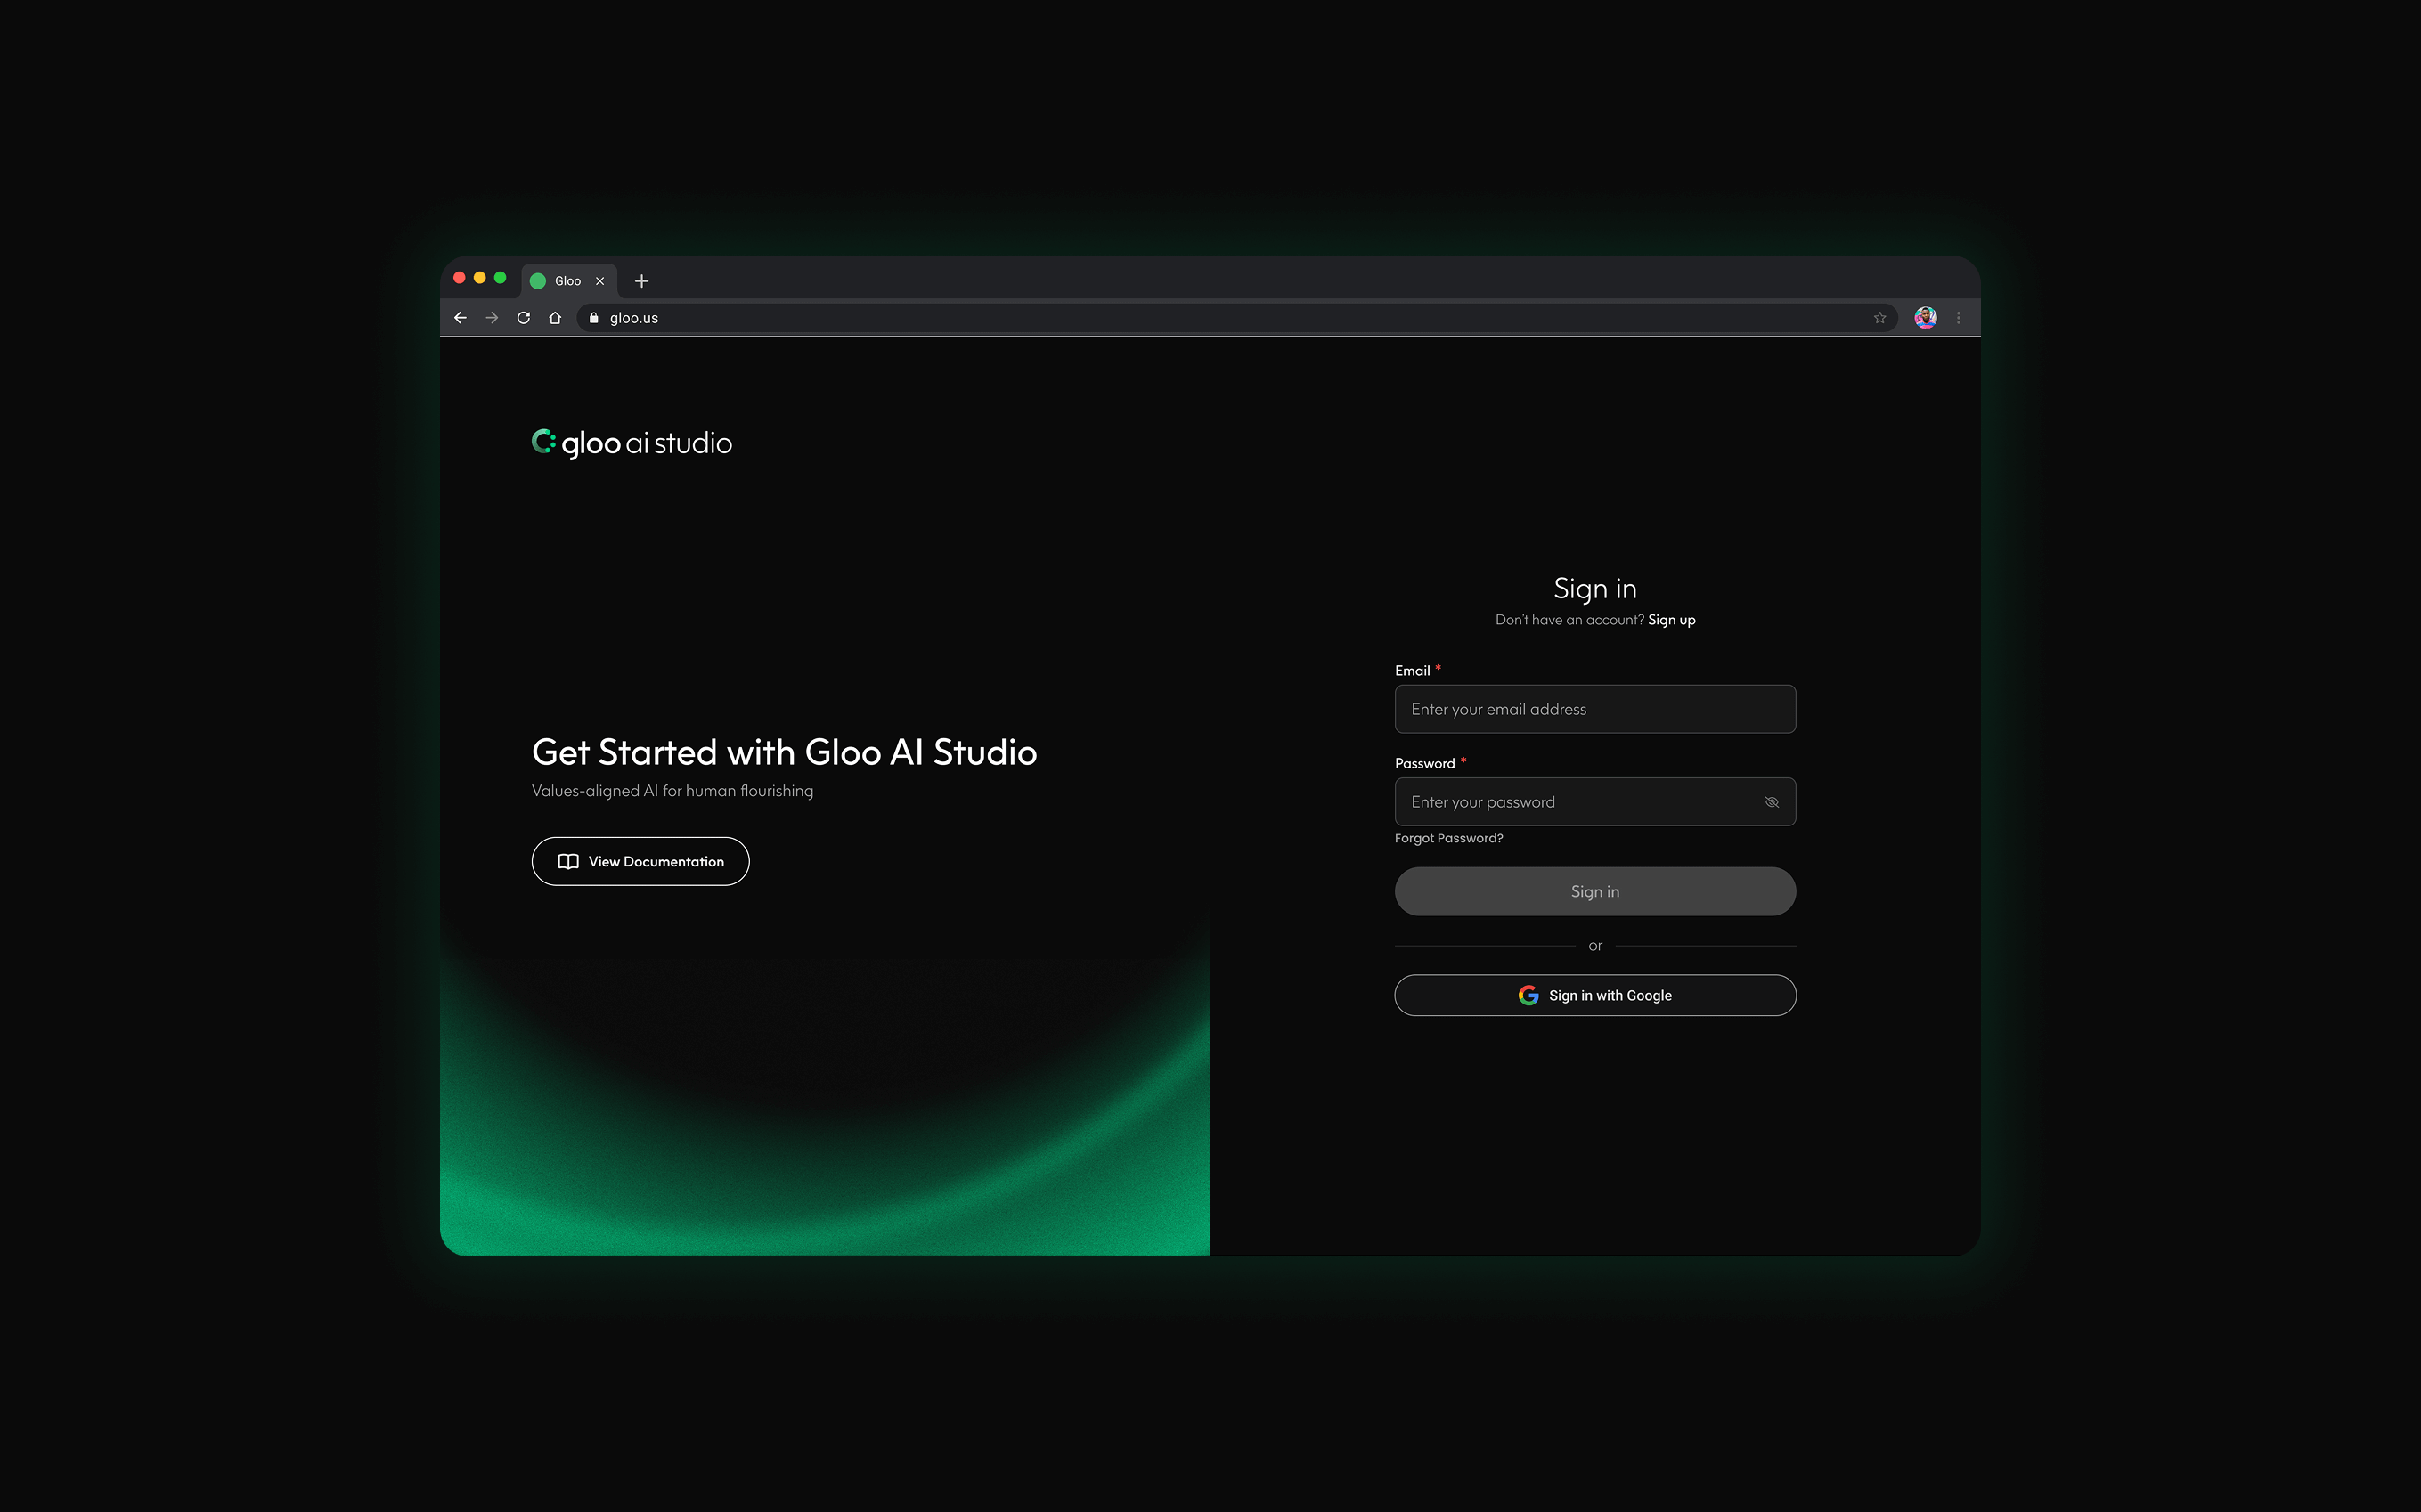Open the browser profile avatar
Viewport: 2421px width, 1512px height.
pos(1925,318)
